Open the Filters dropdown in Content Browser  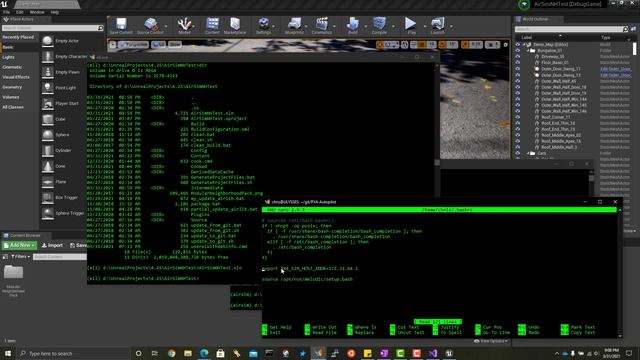pyautogui.click(x=20, y=256)
